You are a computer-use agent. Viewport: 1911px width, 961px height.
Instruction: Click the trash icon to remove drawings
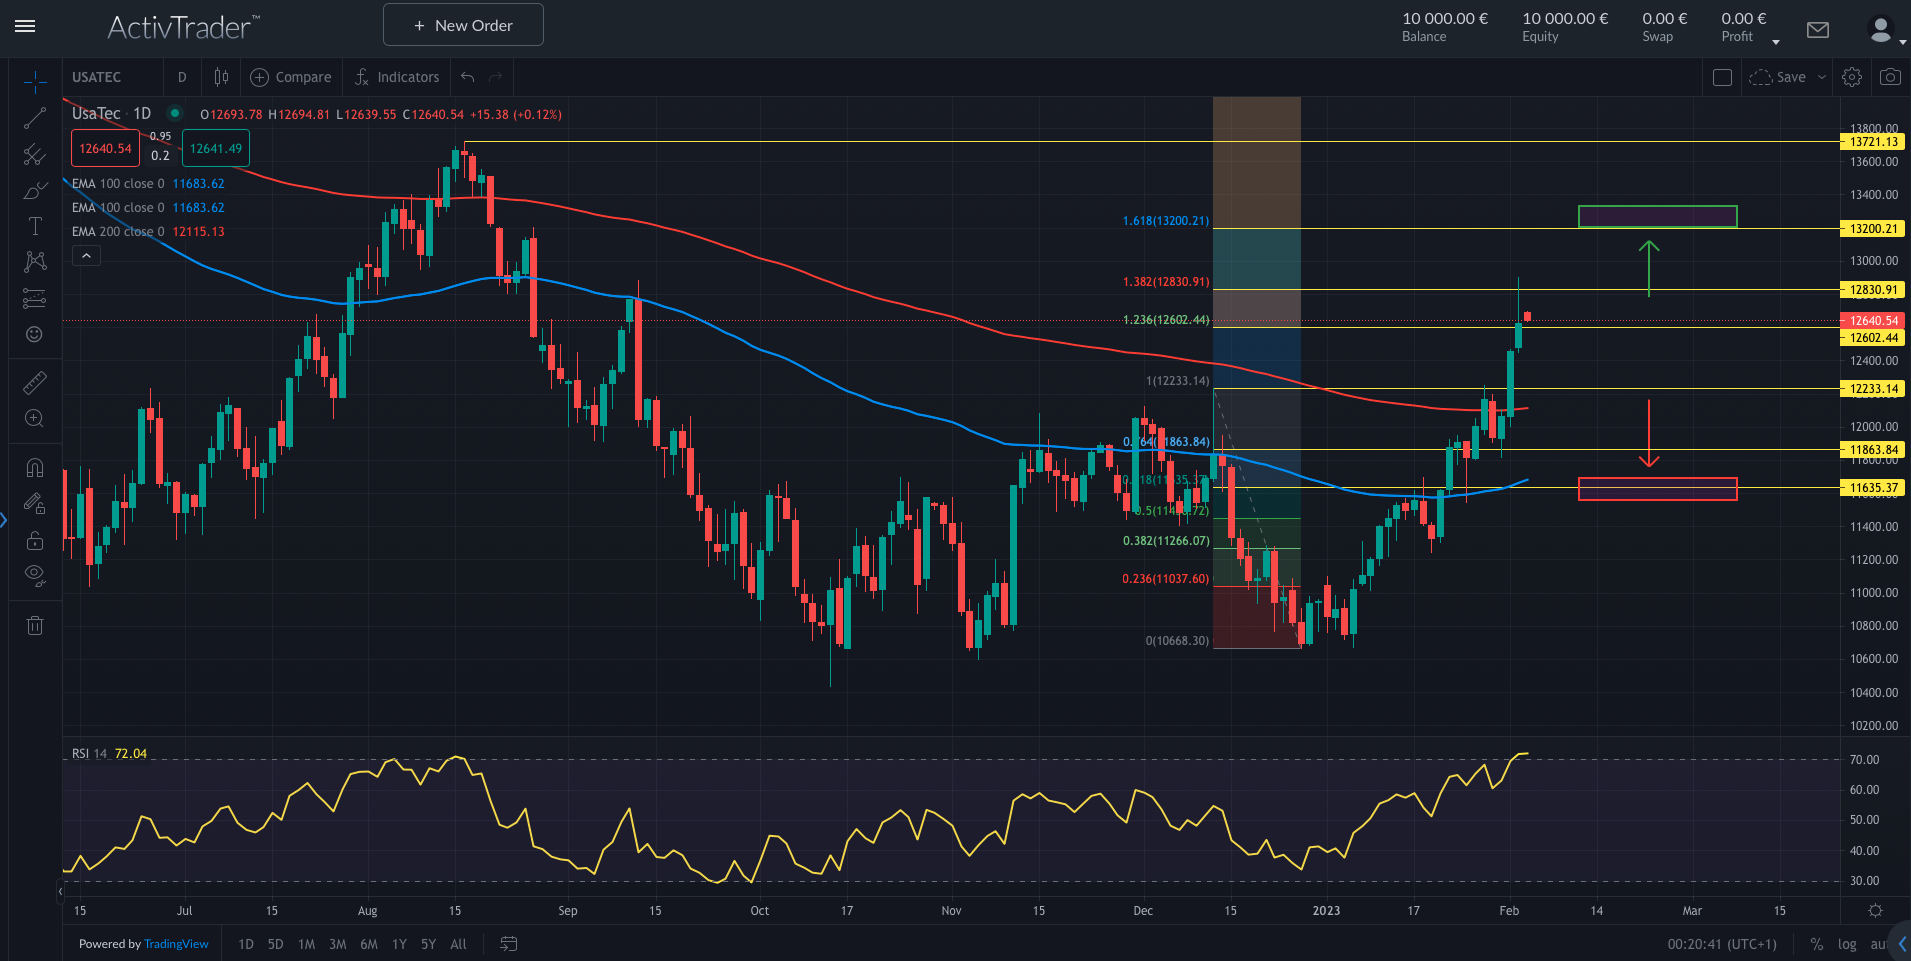[35, 626]
